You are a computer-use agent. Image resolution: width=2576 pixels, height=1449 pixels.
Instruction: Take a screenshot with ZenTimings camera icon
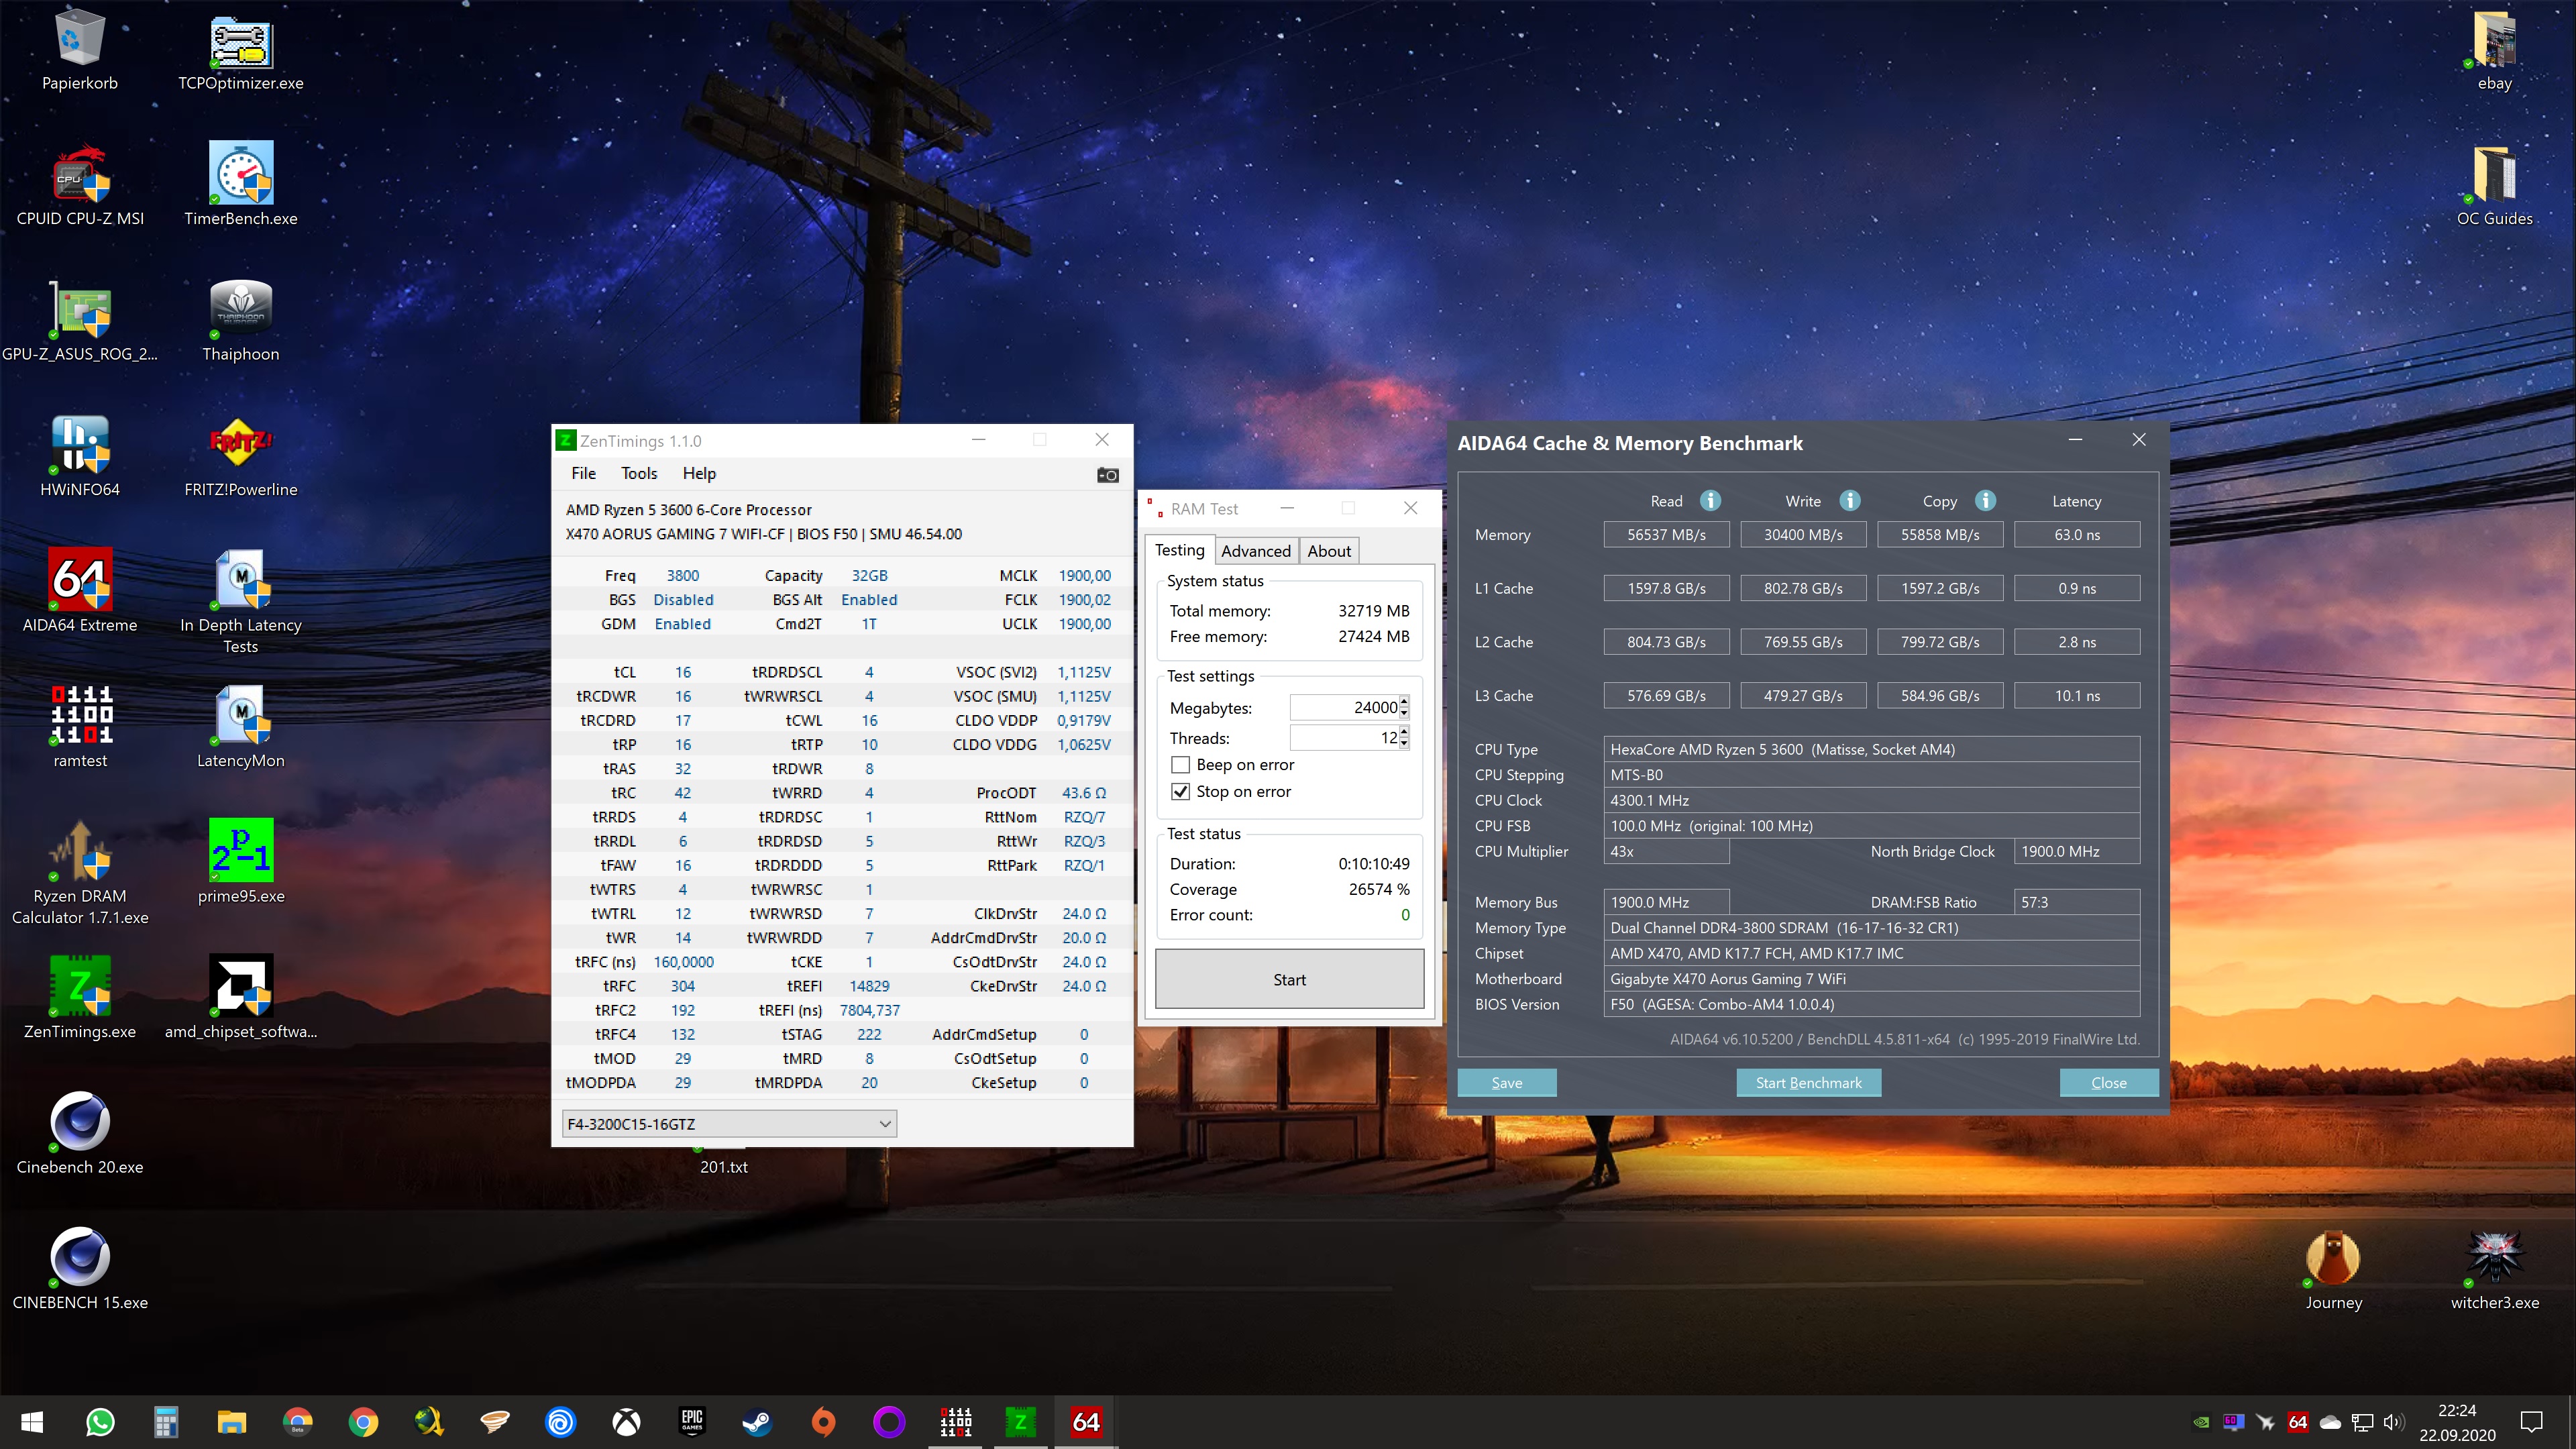pos(1107,475)
